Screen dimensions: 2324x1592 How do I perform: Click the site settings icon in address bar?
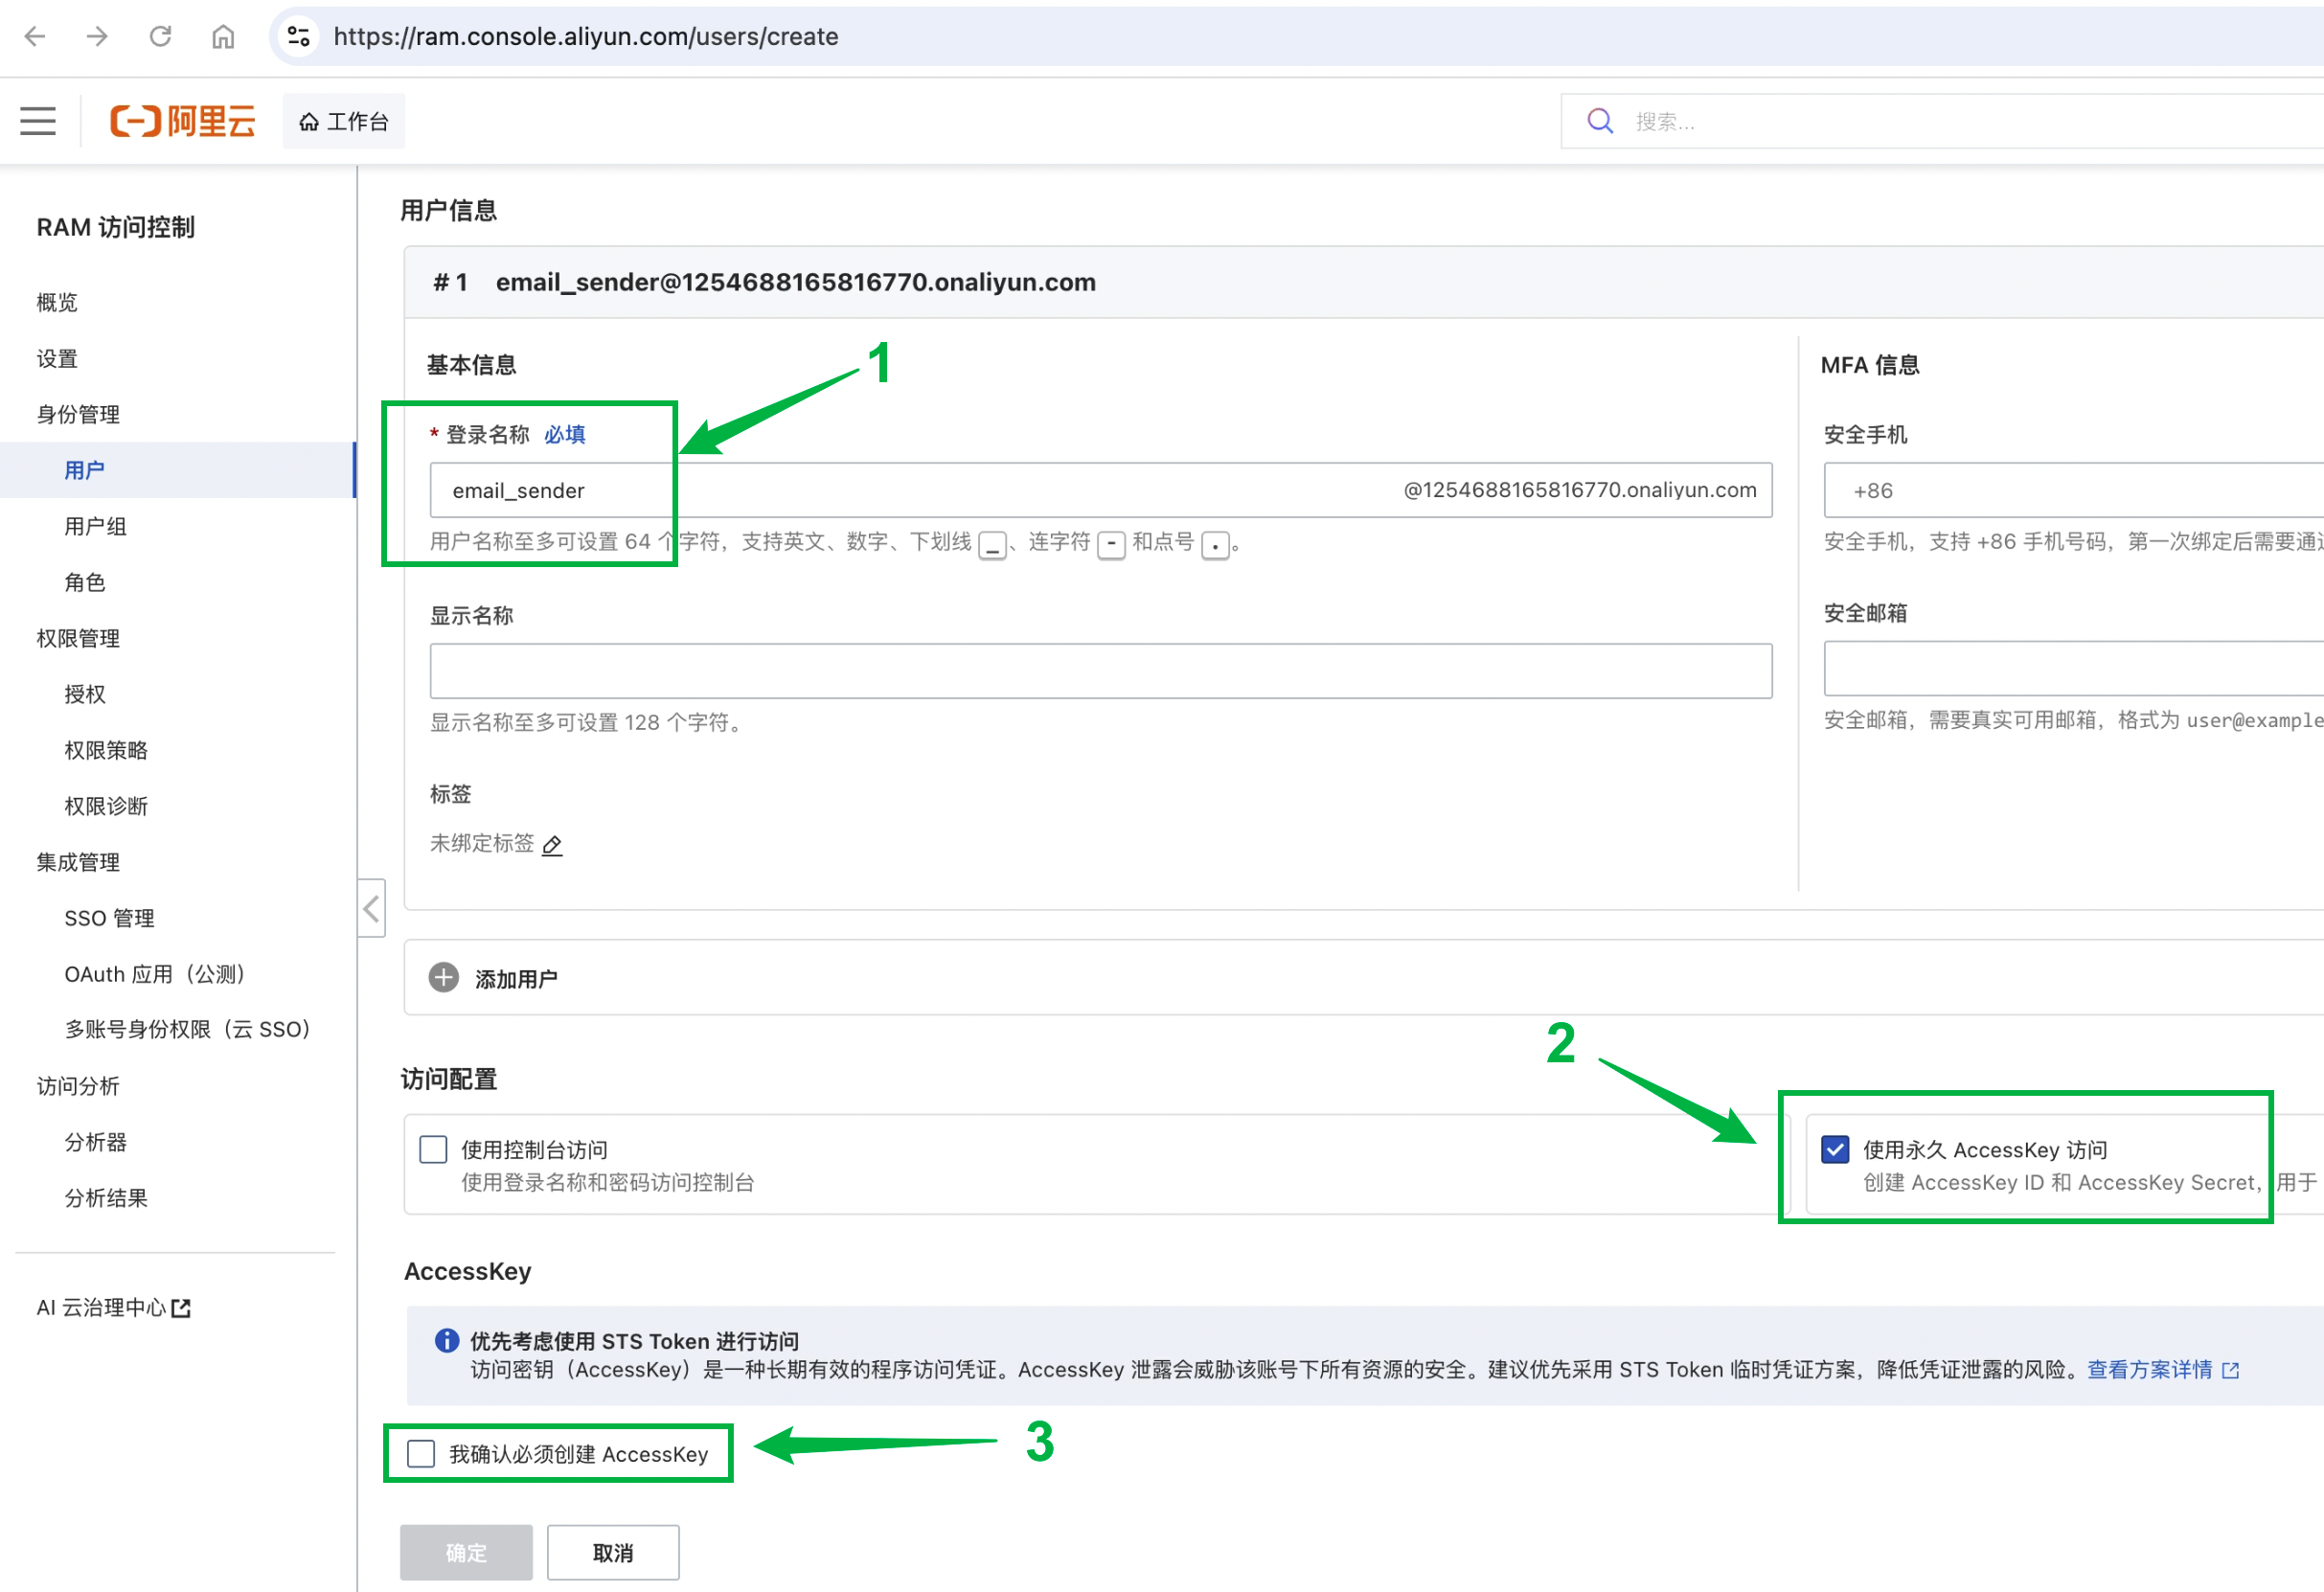[x=298, y=37]
